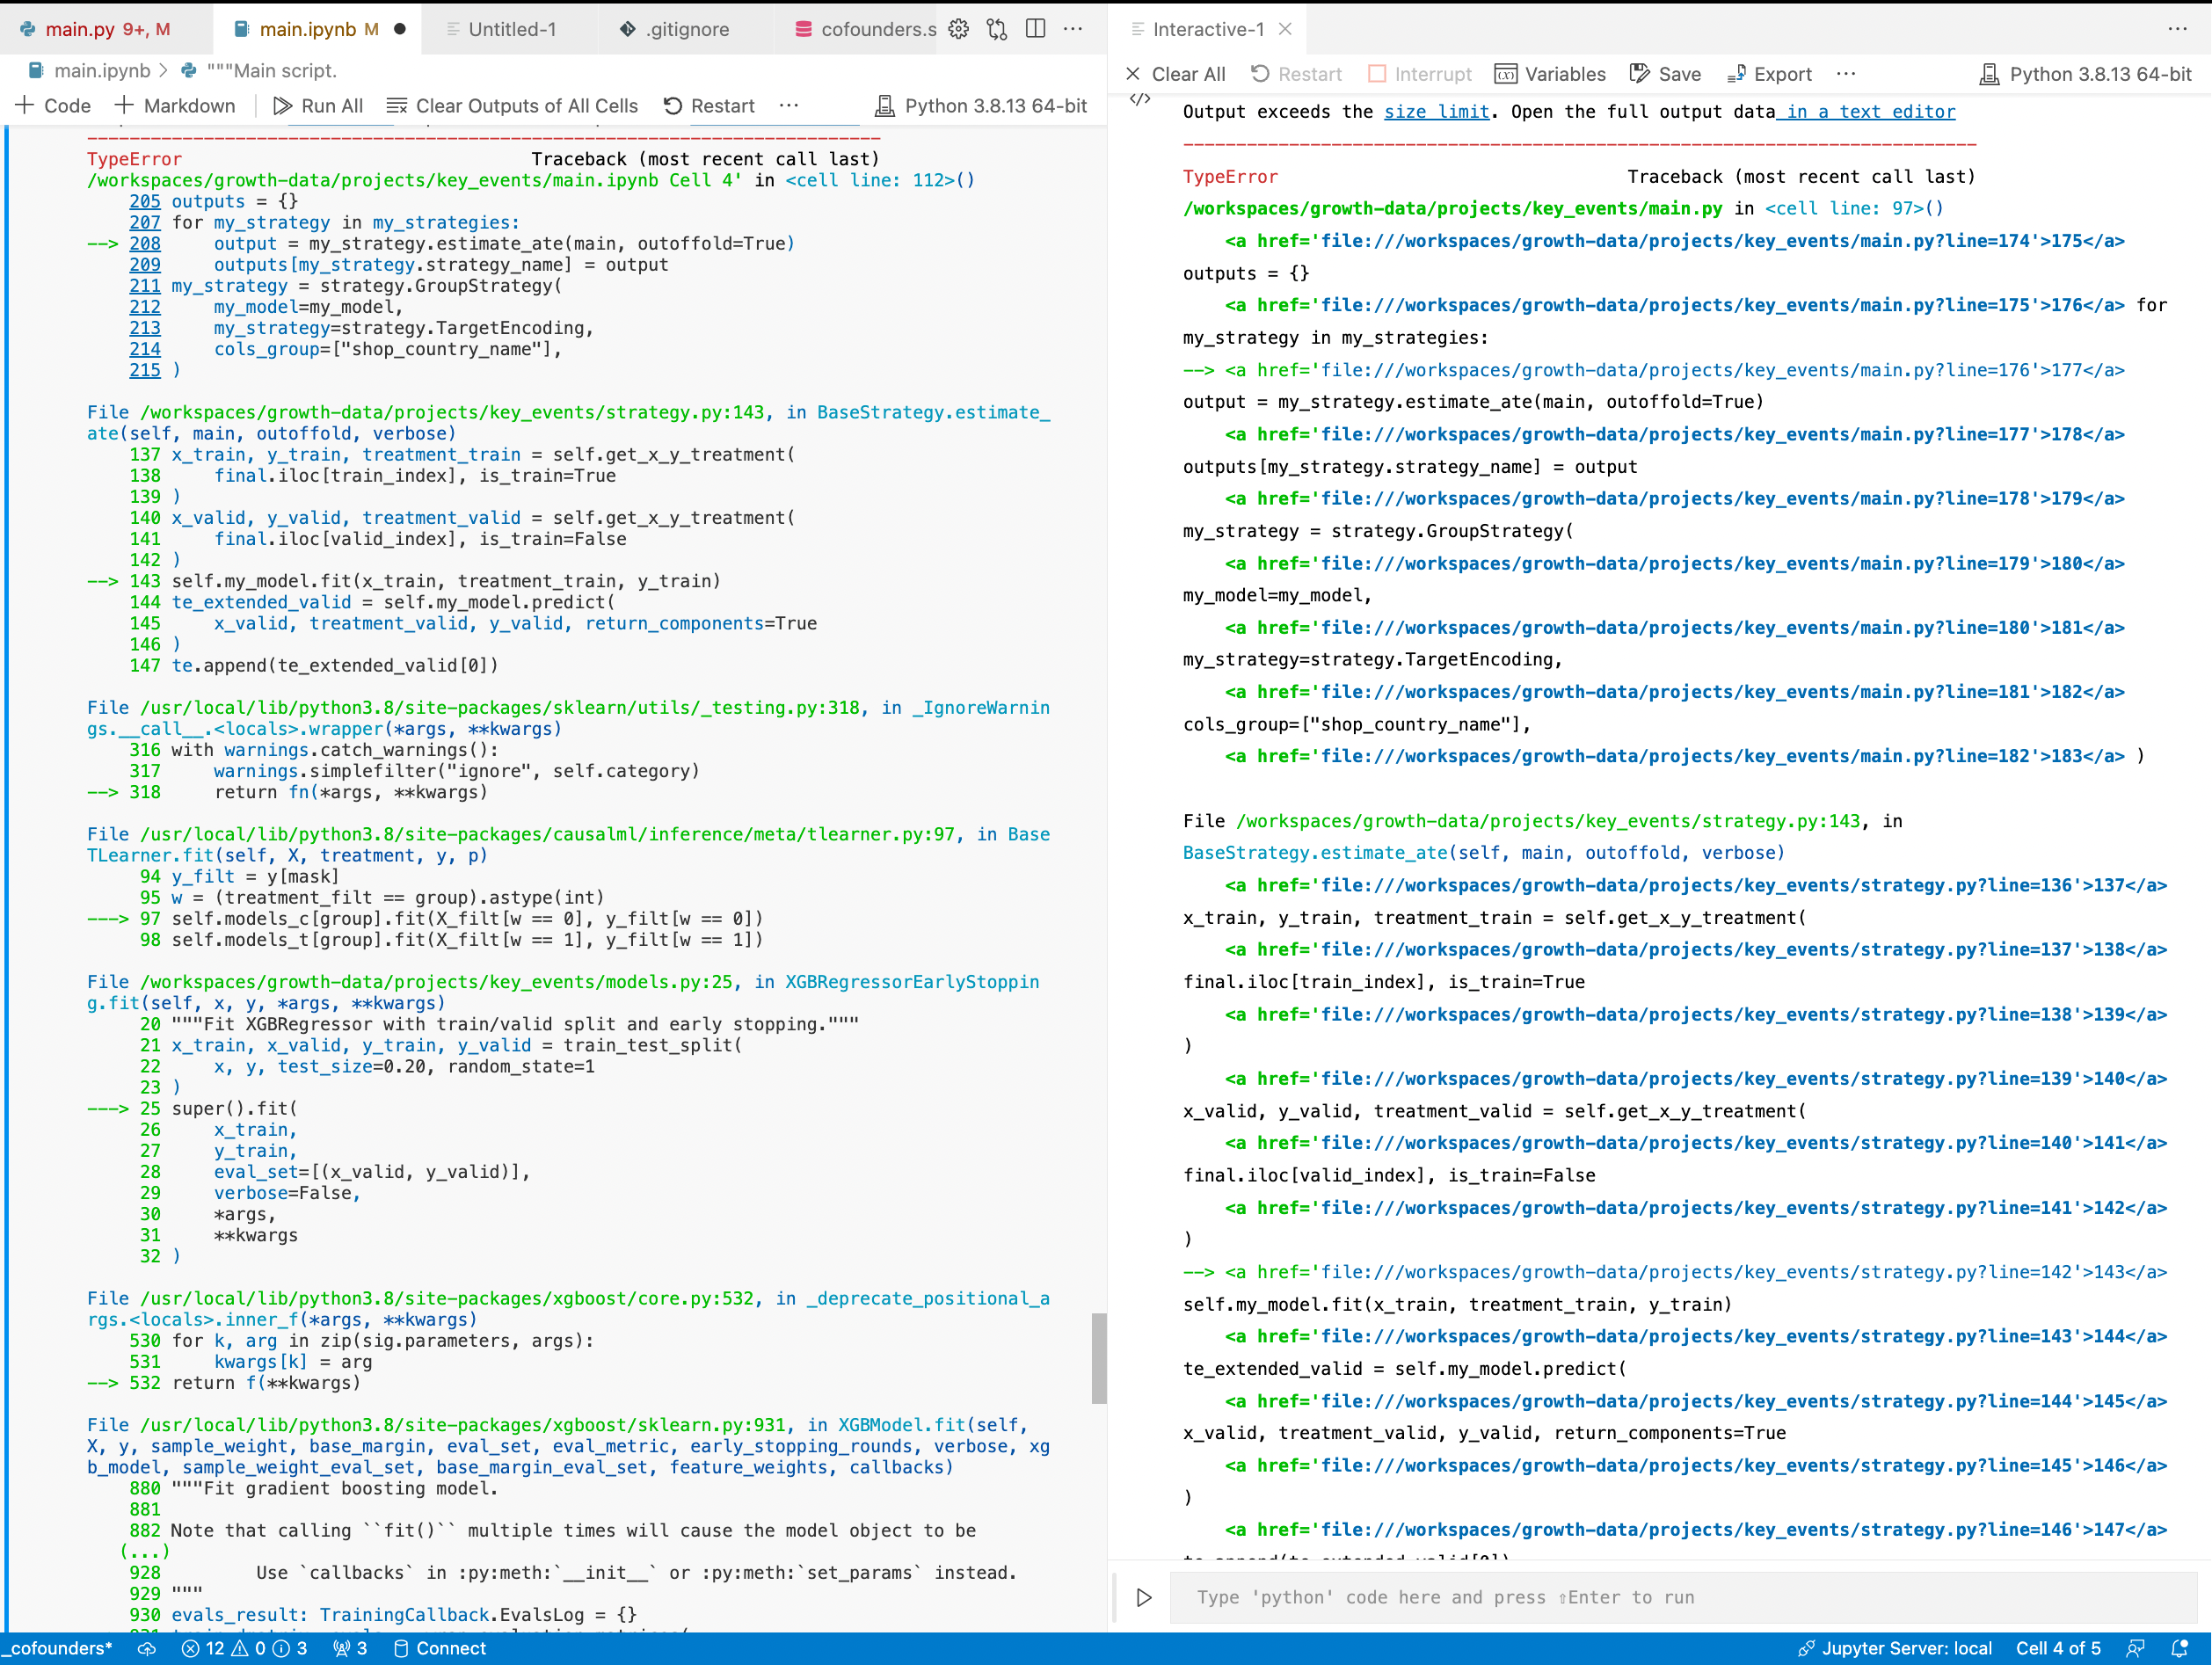Split the editor with the layout icon
Screen dimensions: 2212x1665
point(1036,29)
